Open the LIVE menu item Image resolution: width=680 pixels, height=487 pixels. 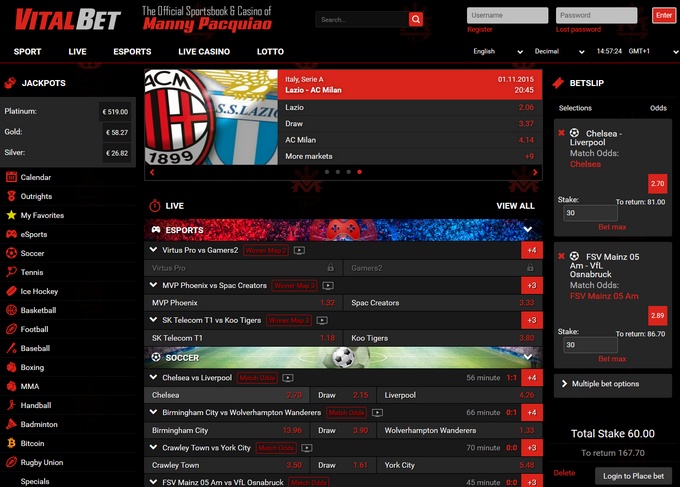tap(77, 52)
